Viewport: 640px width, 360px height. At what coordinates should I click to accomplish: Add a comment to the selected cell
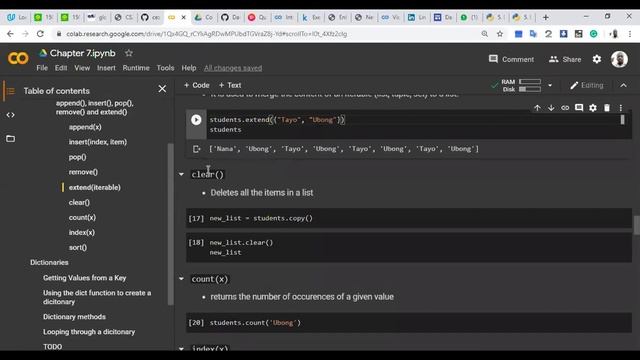[579, 108]
